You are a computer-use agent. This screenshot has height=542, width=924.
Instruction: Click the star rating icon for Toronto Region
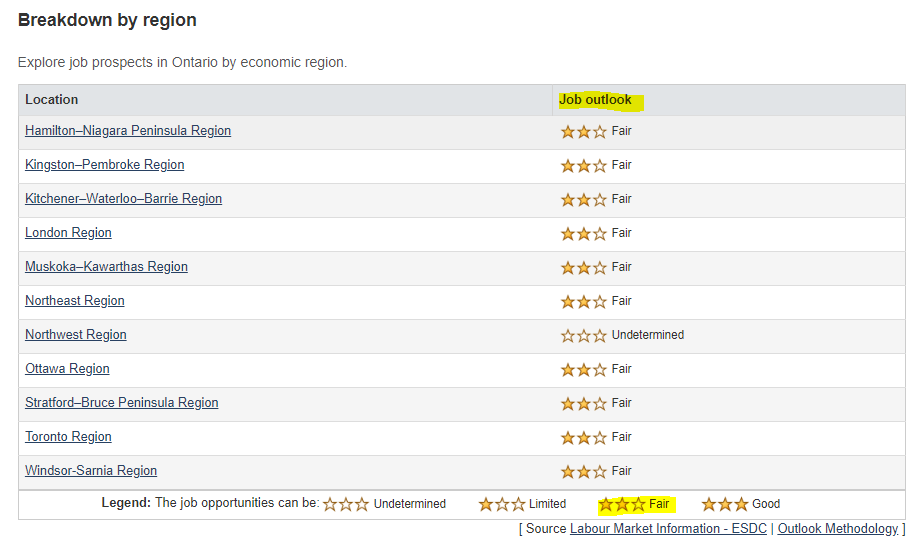584,438
